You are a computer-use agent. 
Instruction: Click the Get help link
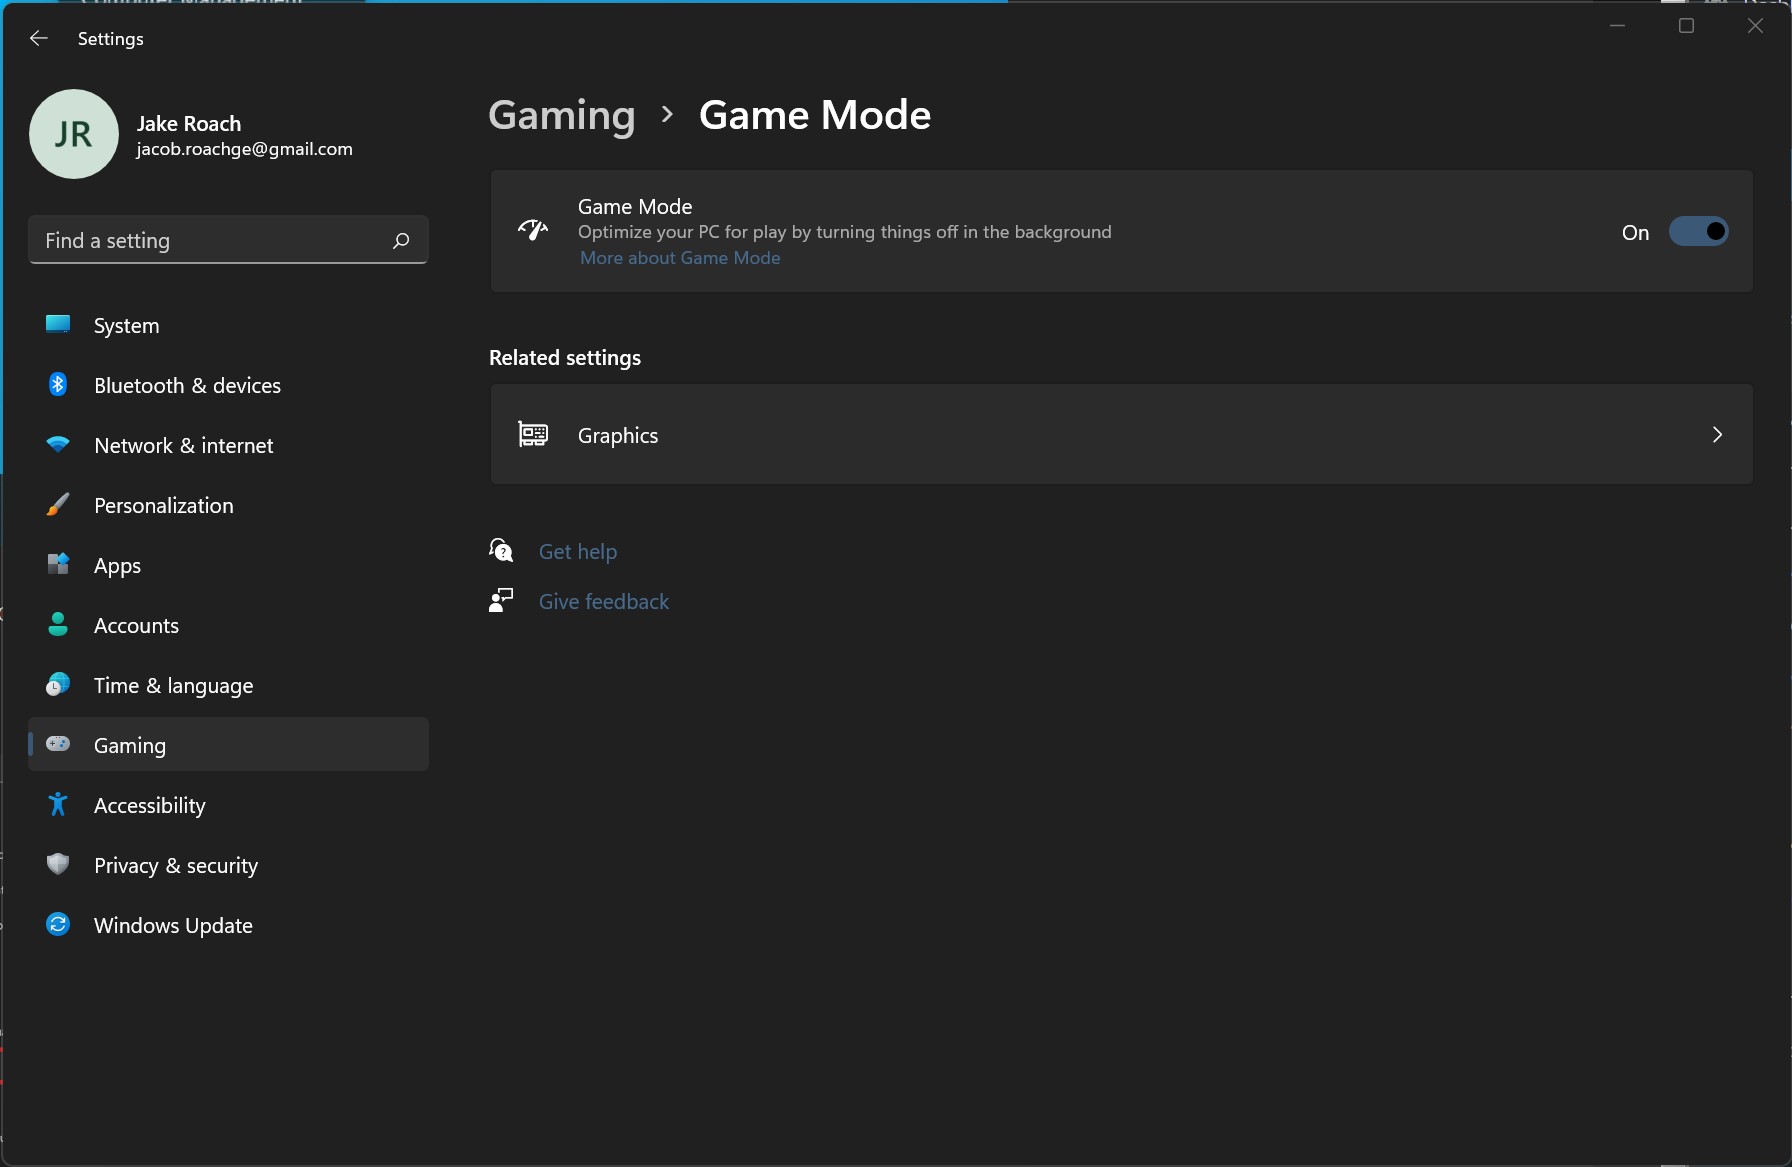pos(577,551)
